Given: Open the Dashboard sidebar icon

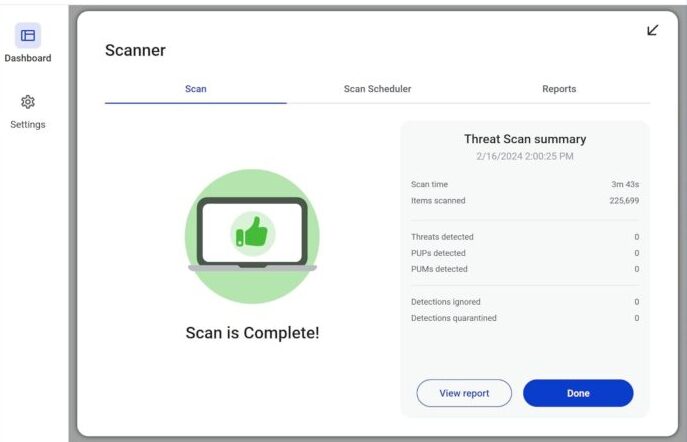Looking at the screenshot, I should coord(28,35).
